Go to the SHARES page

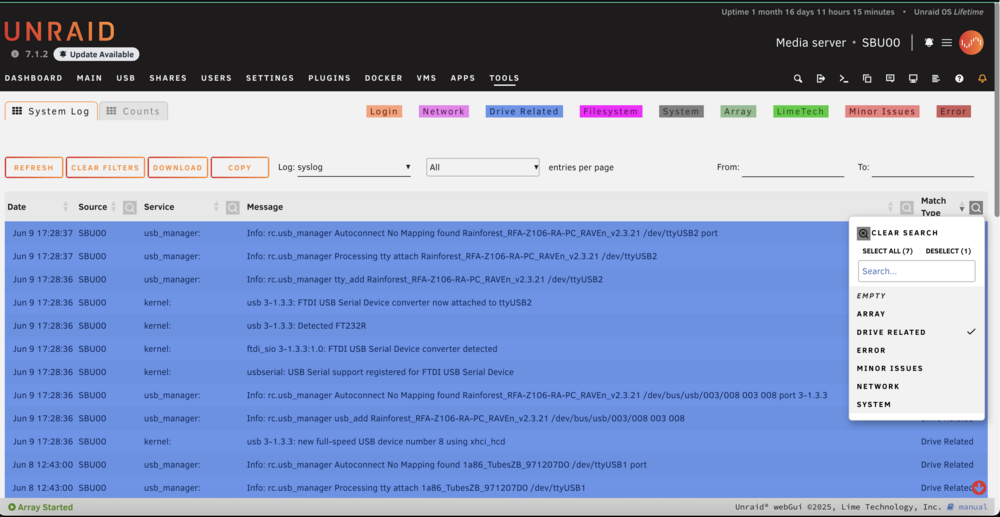point(168,78)
